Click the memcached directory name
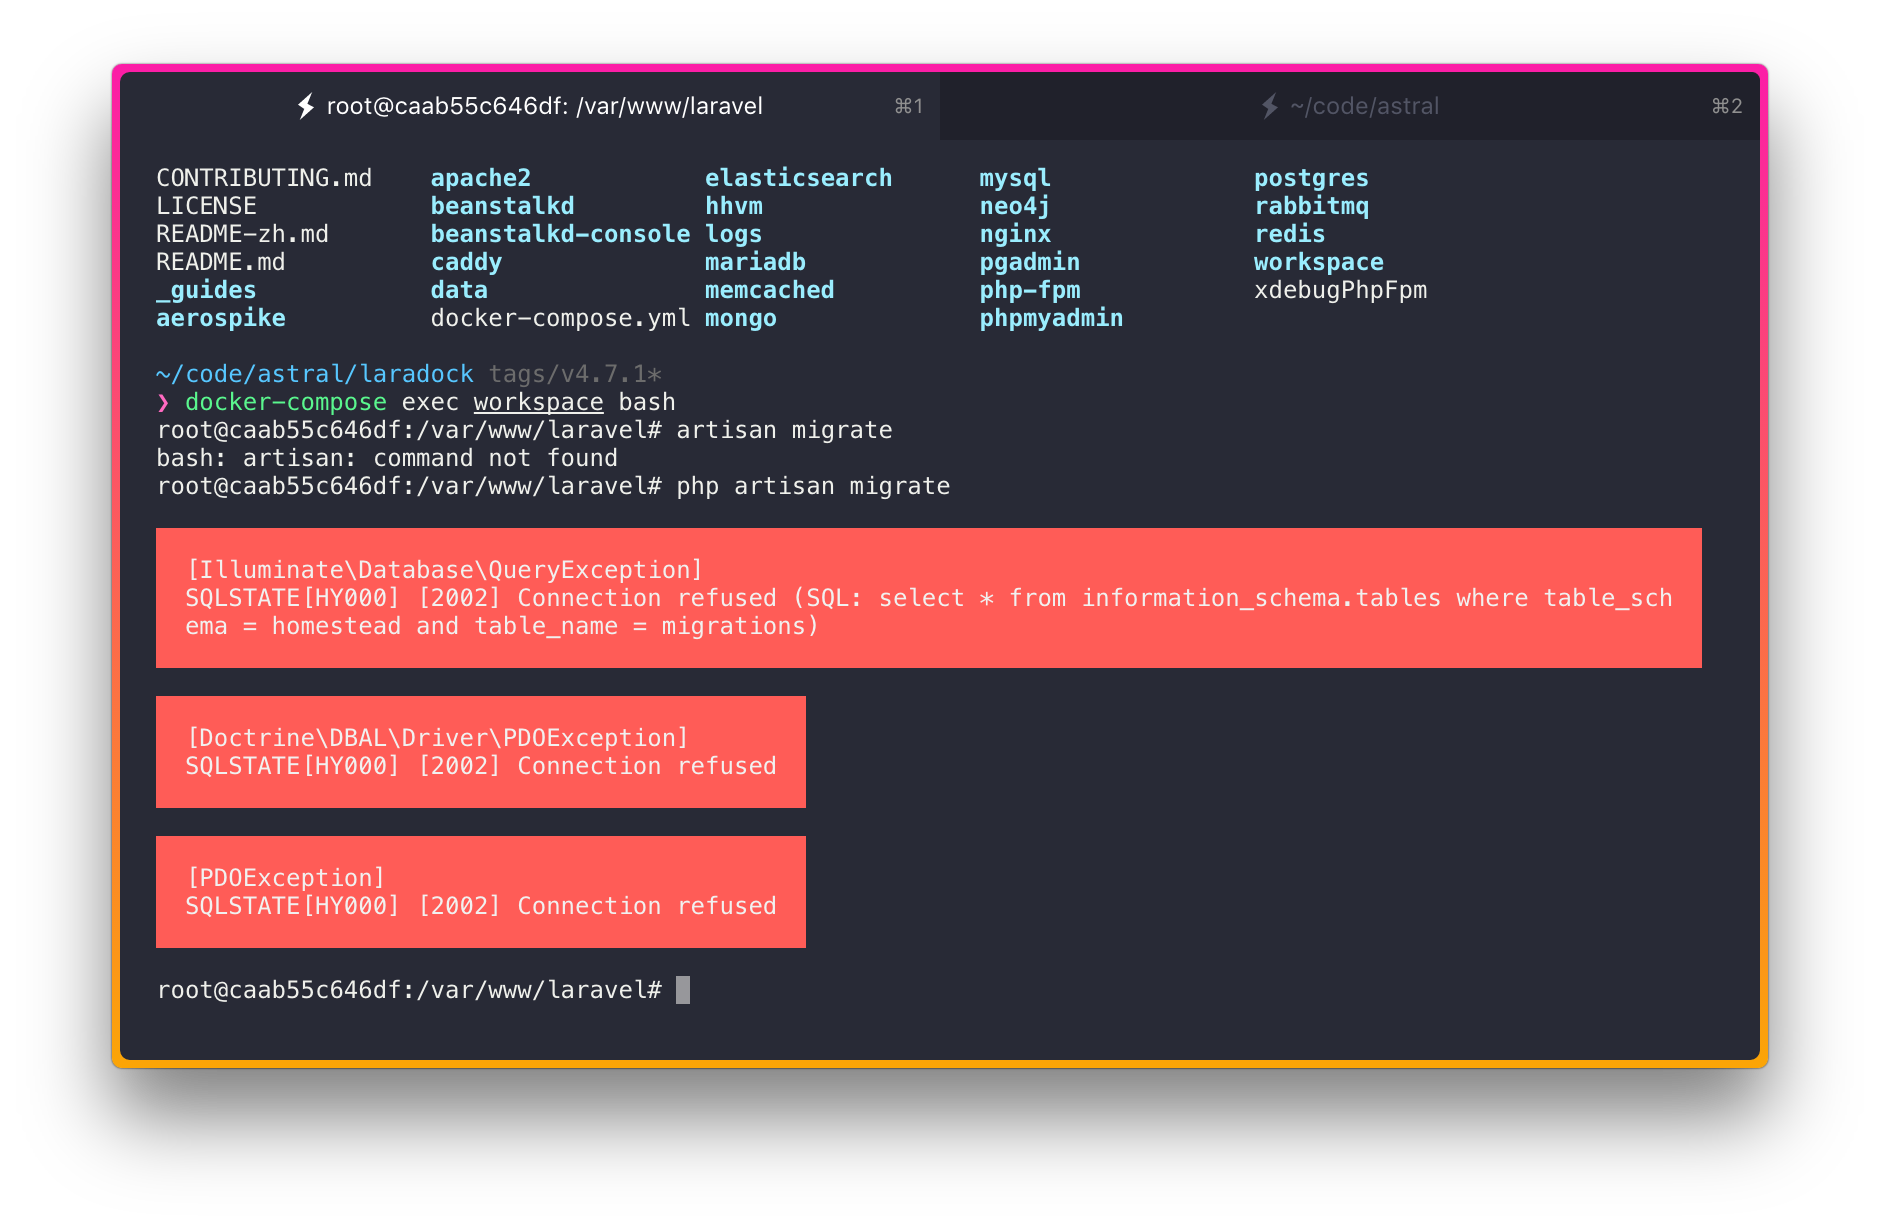The height and width of the screenshot is (1228, 1880). point(769,290)
